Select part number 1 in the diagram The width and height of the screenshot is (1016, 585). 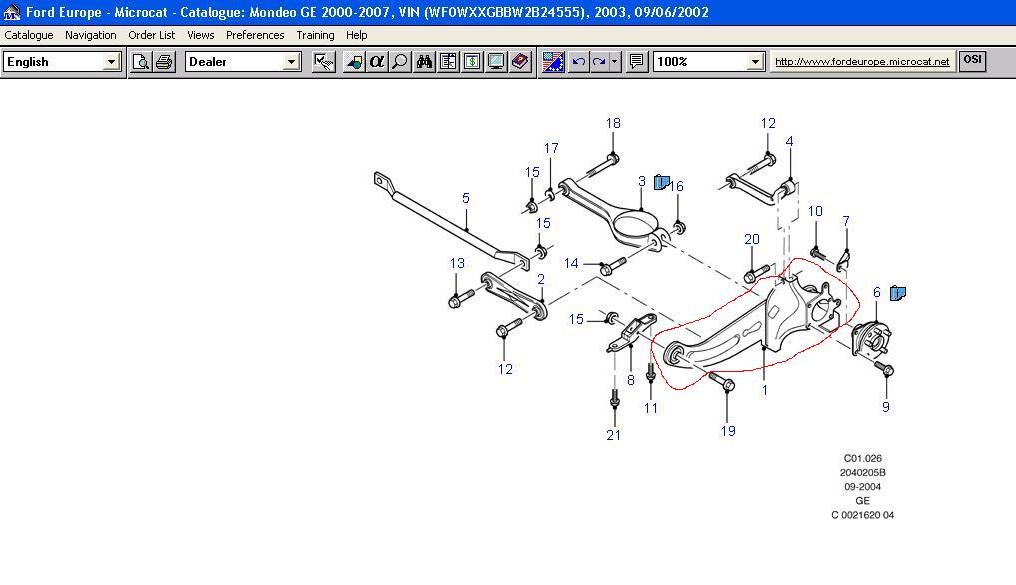click(x=765, y=390)
